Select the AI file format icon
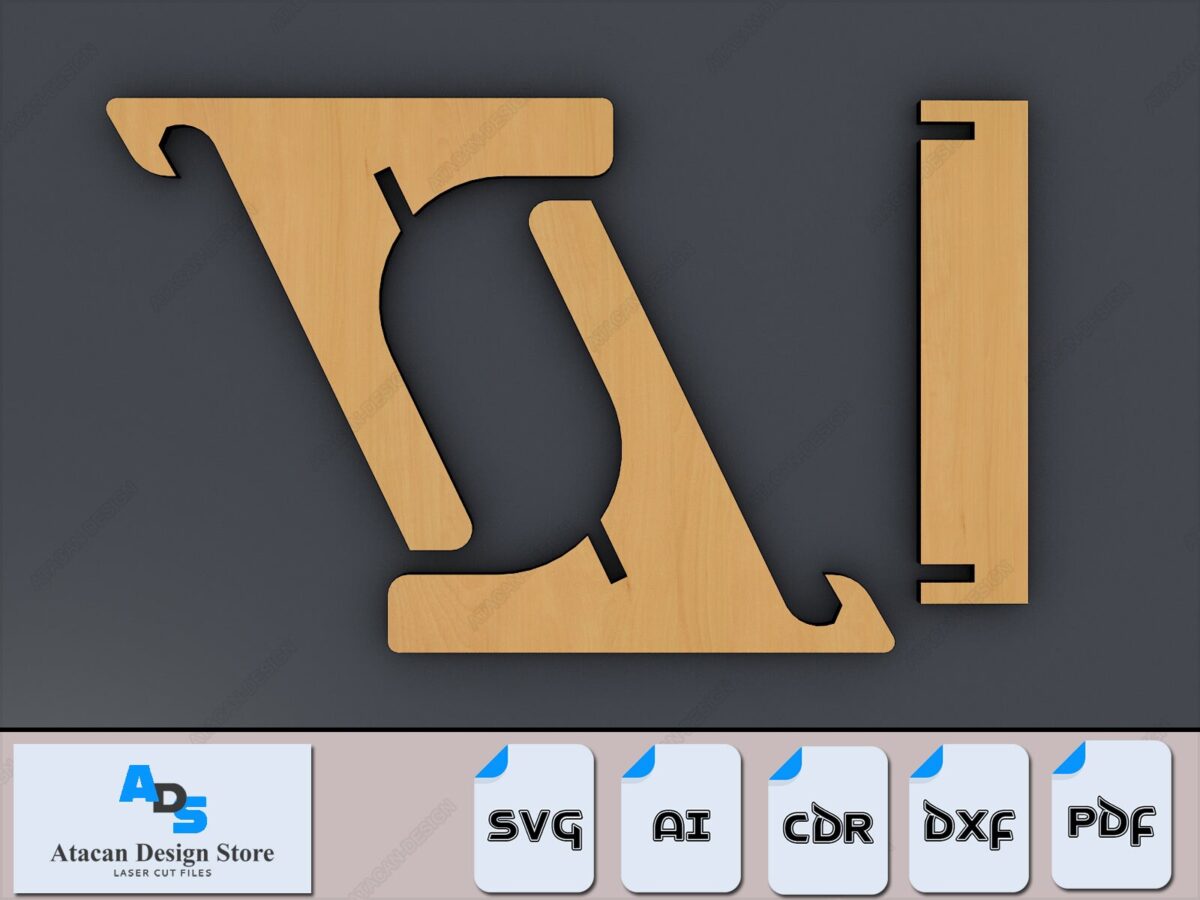 [x=681, y=818]
